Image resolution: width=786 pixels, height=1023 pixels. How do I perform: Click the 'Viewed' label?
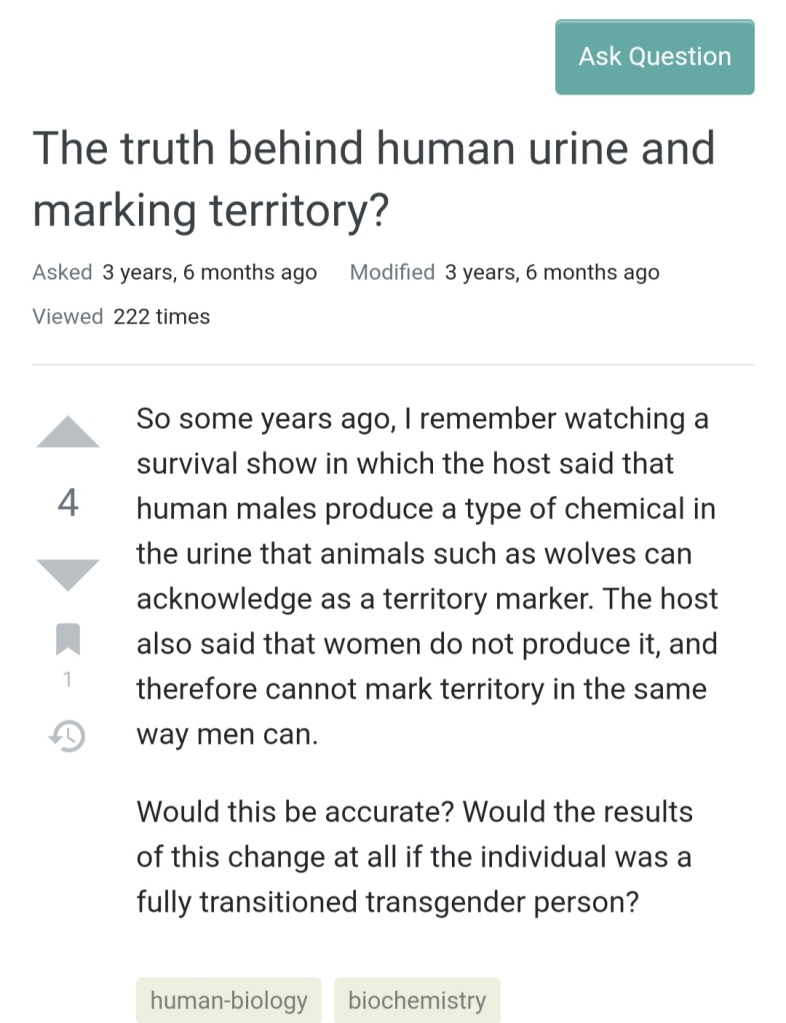click(68, 316)
